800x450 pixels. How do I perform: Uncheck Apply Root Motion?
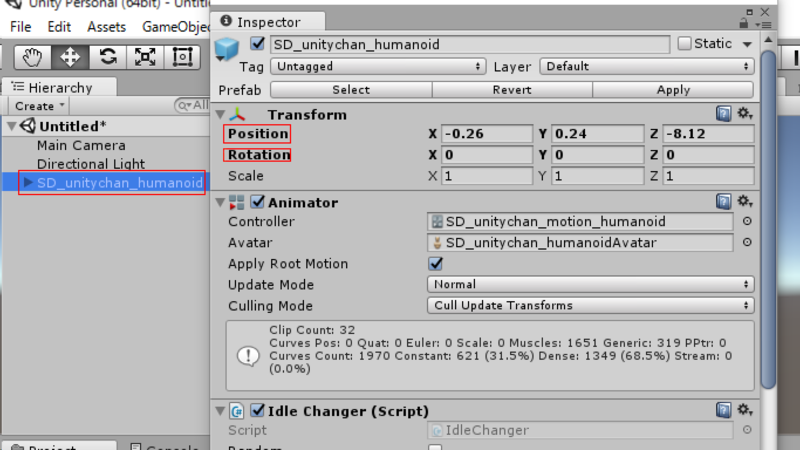pos(435,264)
